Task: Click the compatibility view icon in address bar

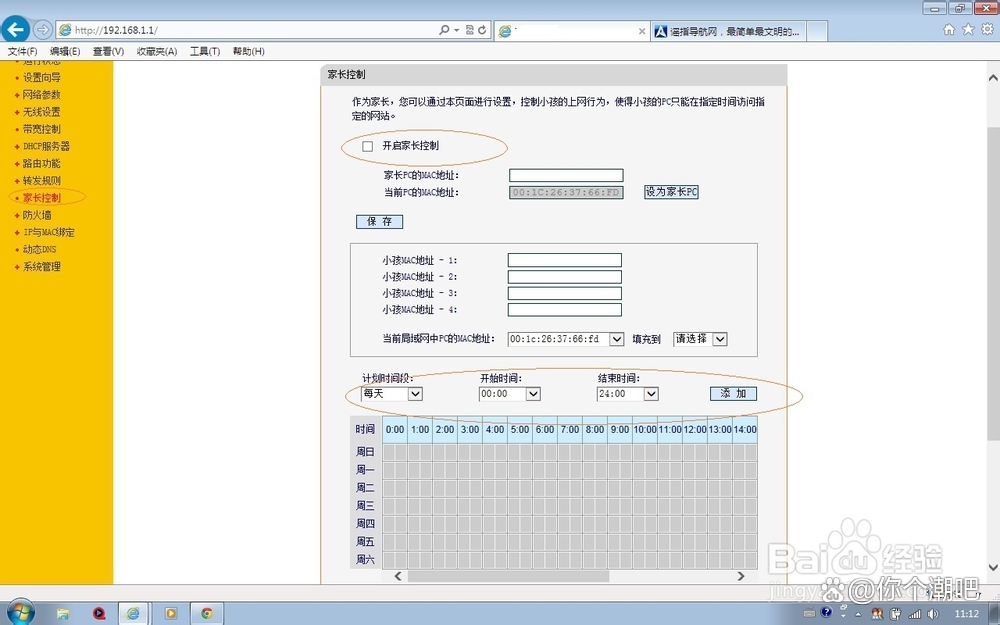Action: click(x=470, y=30)
